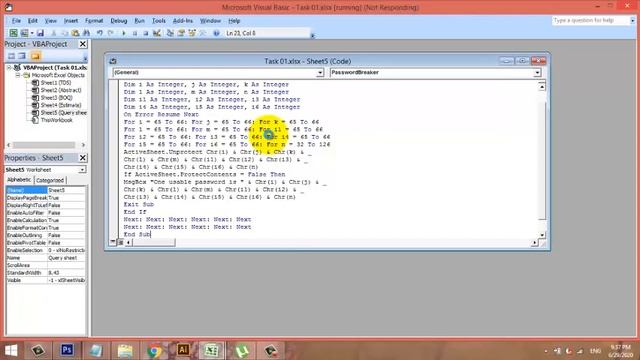The image size is (640, 360).
Task: Open Photoshop from the taskbar
Action: (67, 351)
